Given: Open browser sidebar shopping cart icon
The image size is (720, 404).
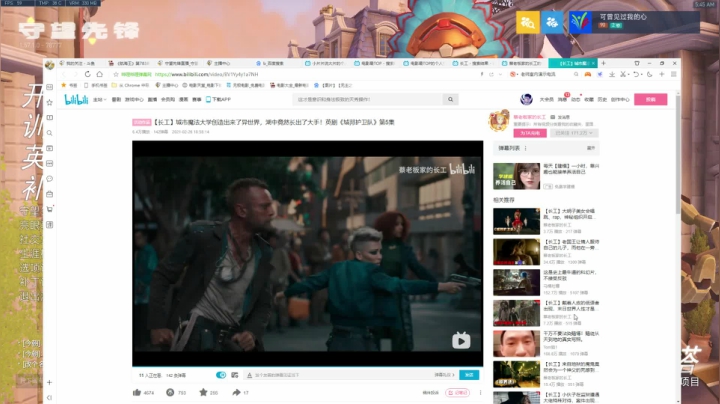Looking at the screenshot, I should point(50,209).
